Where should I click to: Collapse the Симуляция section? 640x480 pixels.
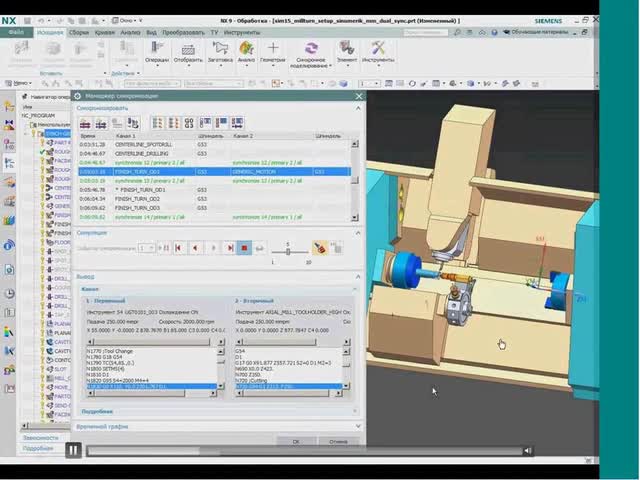point(358,233)
